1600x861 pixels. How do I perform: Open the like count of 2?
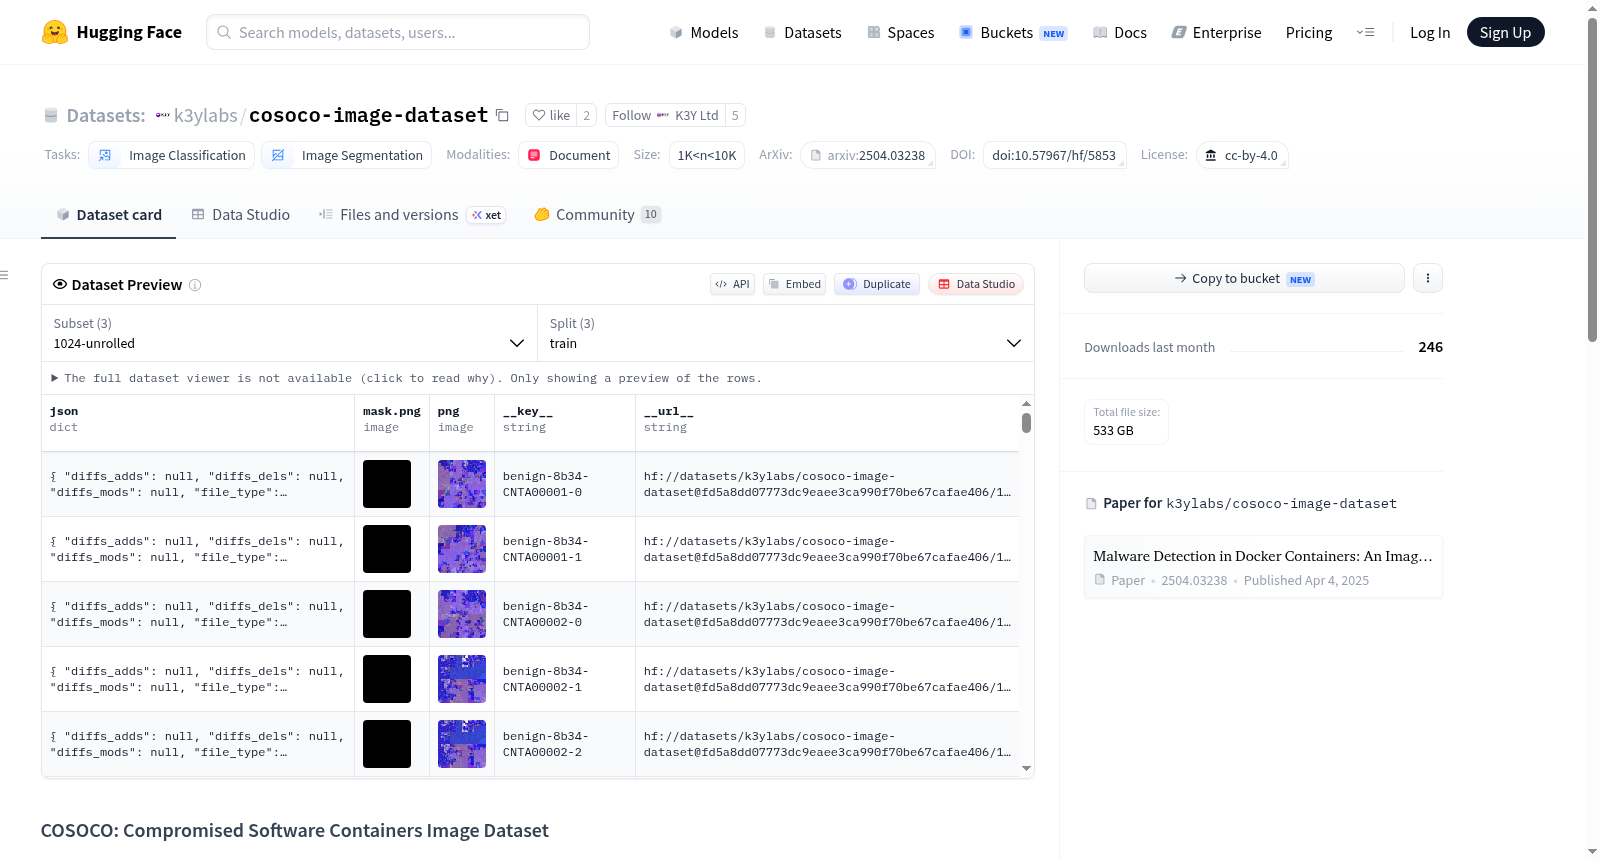[x=587, y=115]
